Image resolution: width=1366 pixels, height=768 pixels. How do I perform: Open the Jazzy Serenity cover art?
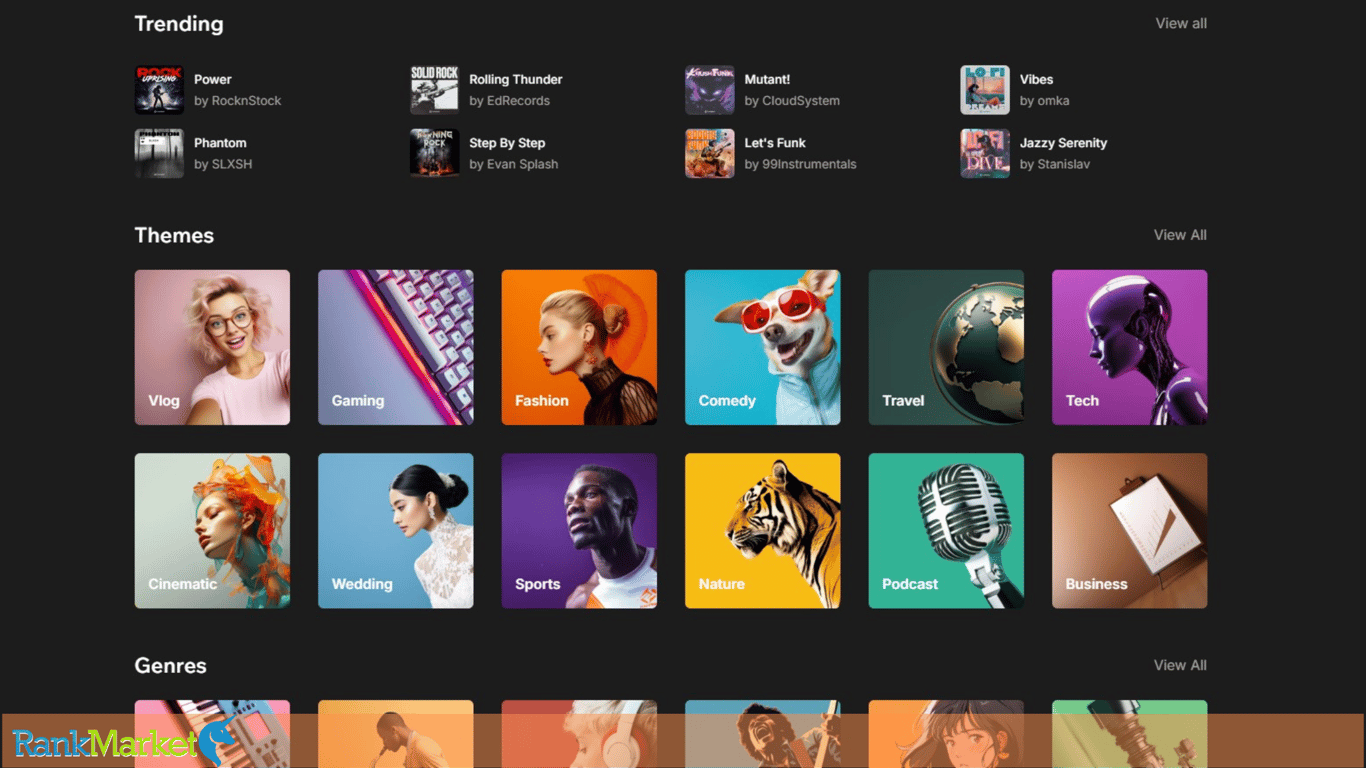985,153
